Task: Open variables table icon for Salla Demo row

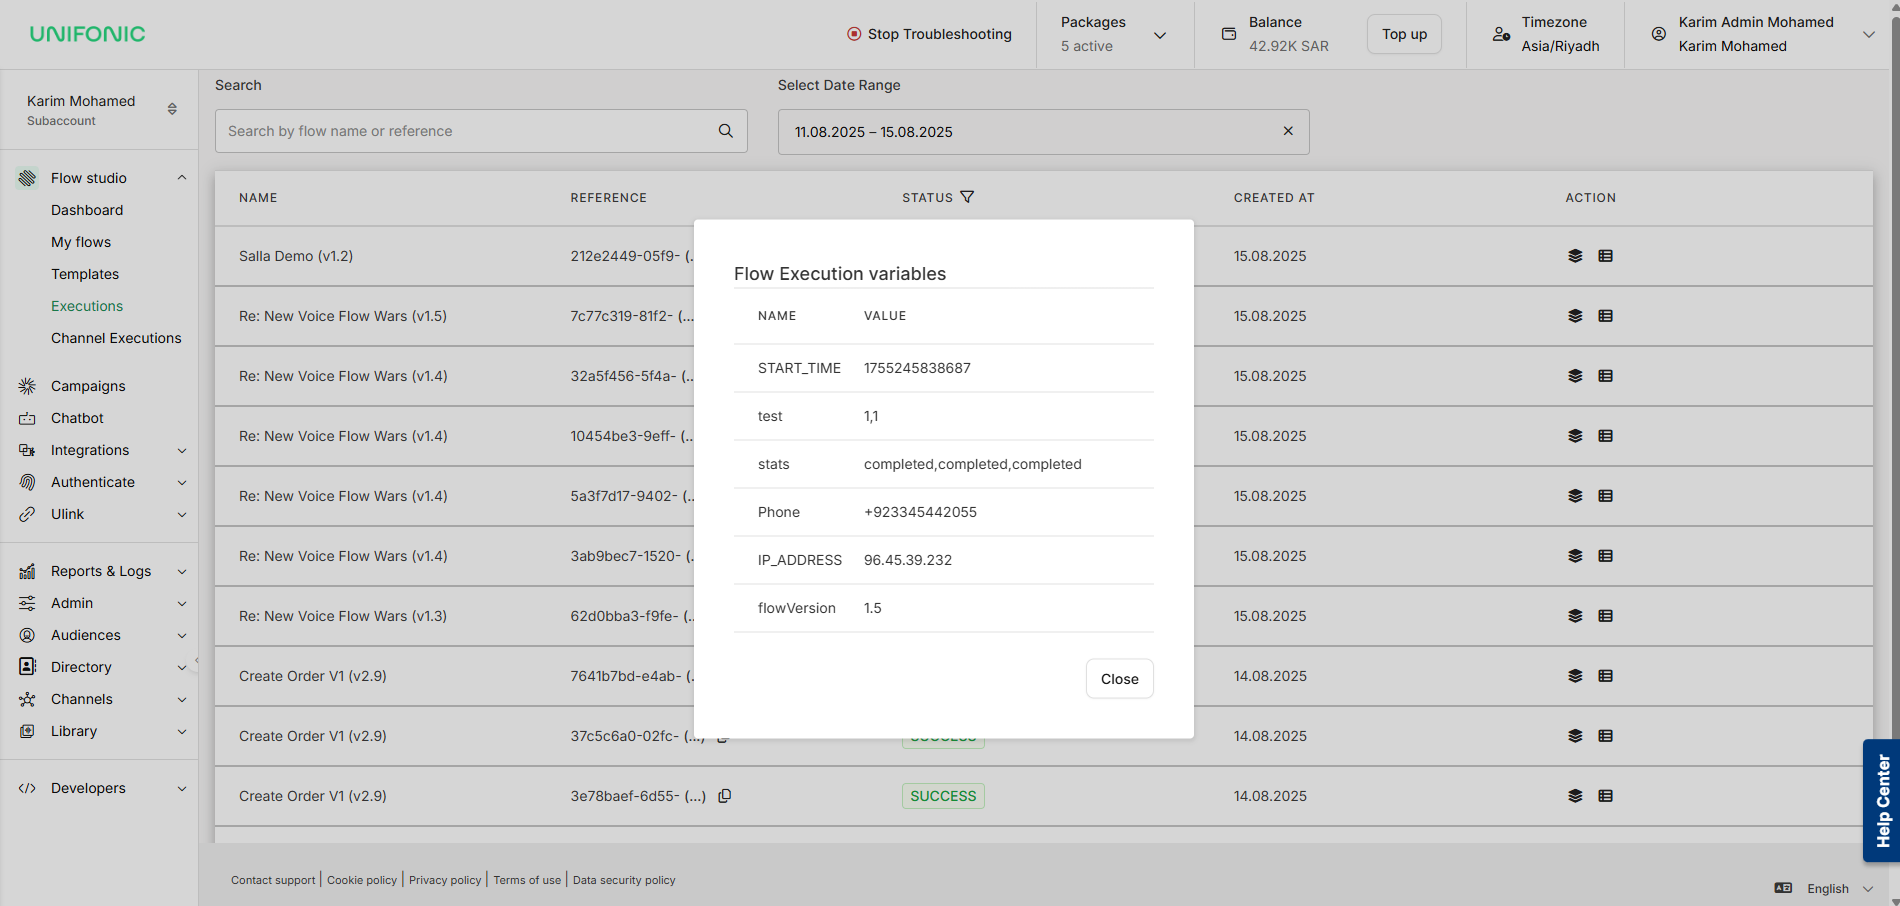Action: click(x=1606, y=256)
